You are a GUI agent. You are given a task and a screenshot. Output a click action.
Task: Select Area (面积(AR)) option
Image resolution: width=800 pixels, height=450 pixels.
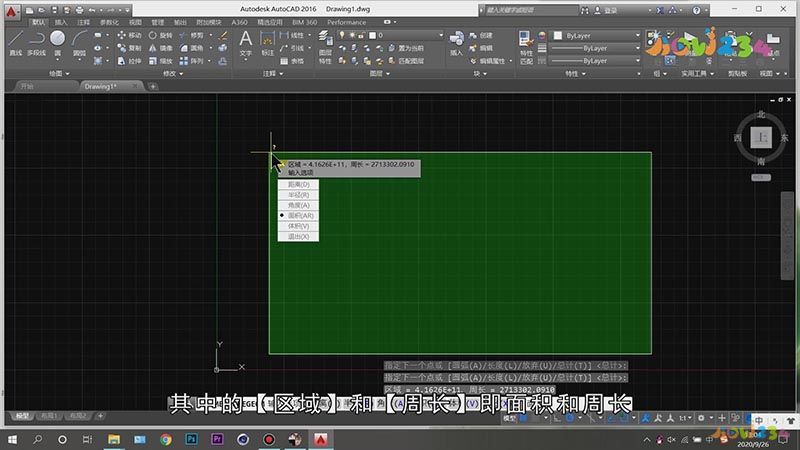point(298,215)
